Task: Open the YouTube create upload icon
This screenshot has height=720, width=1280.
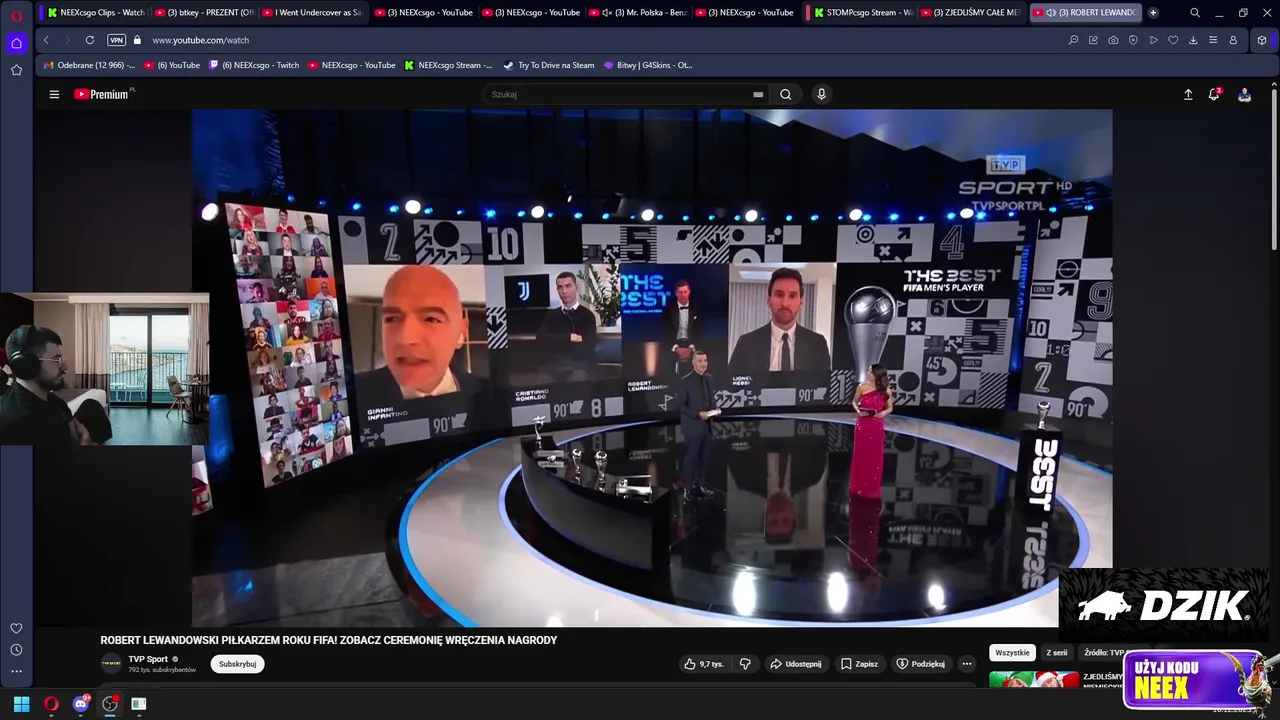Action: pyautogui.click(x=1188, y=94)
